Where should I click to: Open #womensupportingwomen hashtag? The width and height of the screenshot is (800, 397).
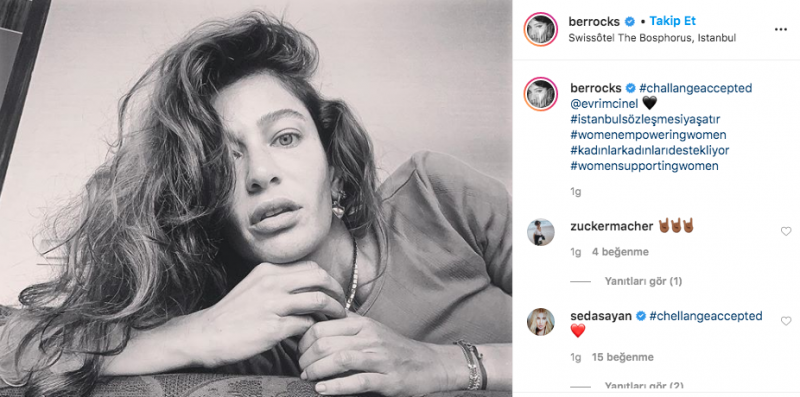(644, 166)
